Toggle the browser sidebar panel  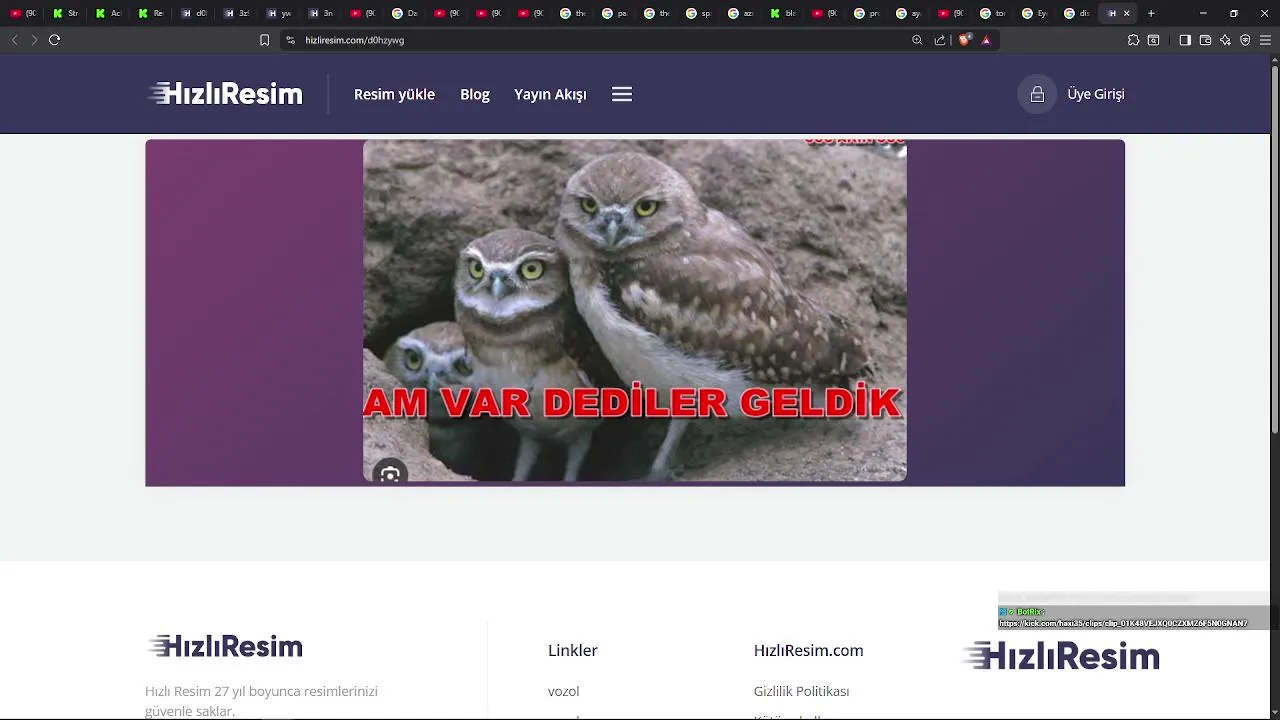pyautogui.click(x=1185, y=40)
